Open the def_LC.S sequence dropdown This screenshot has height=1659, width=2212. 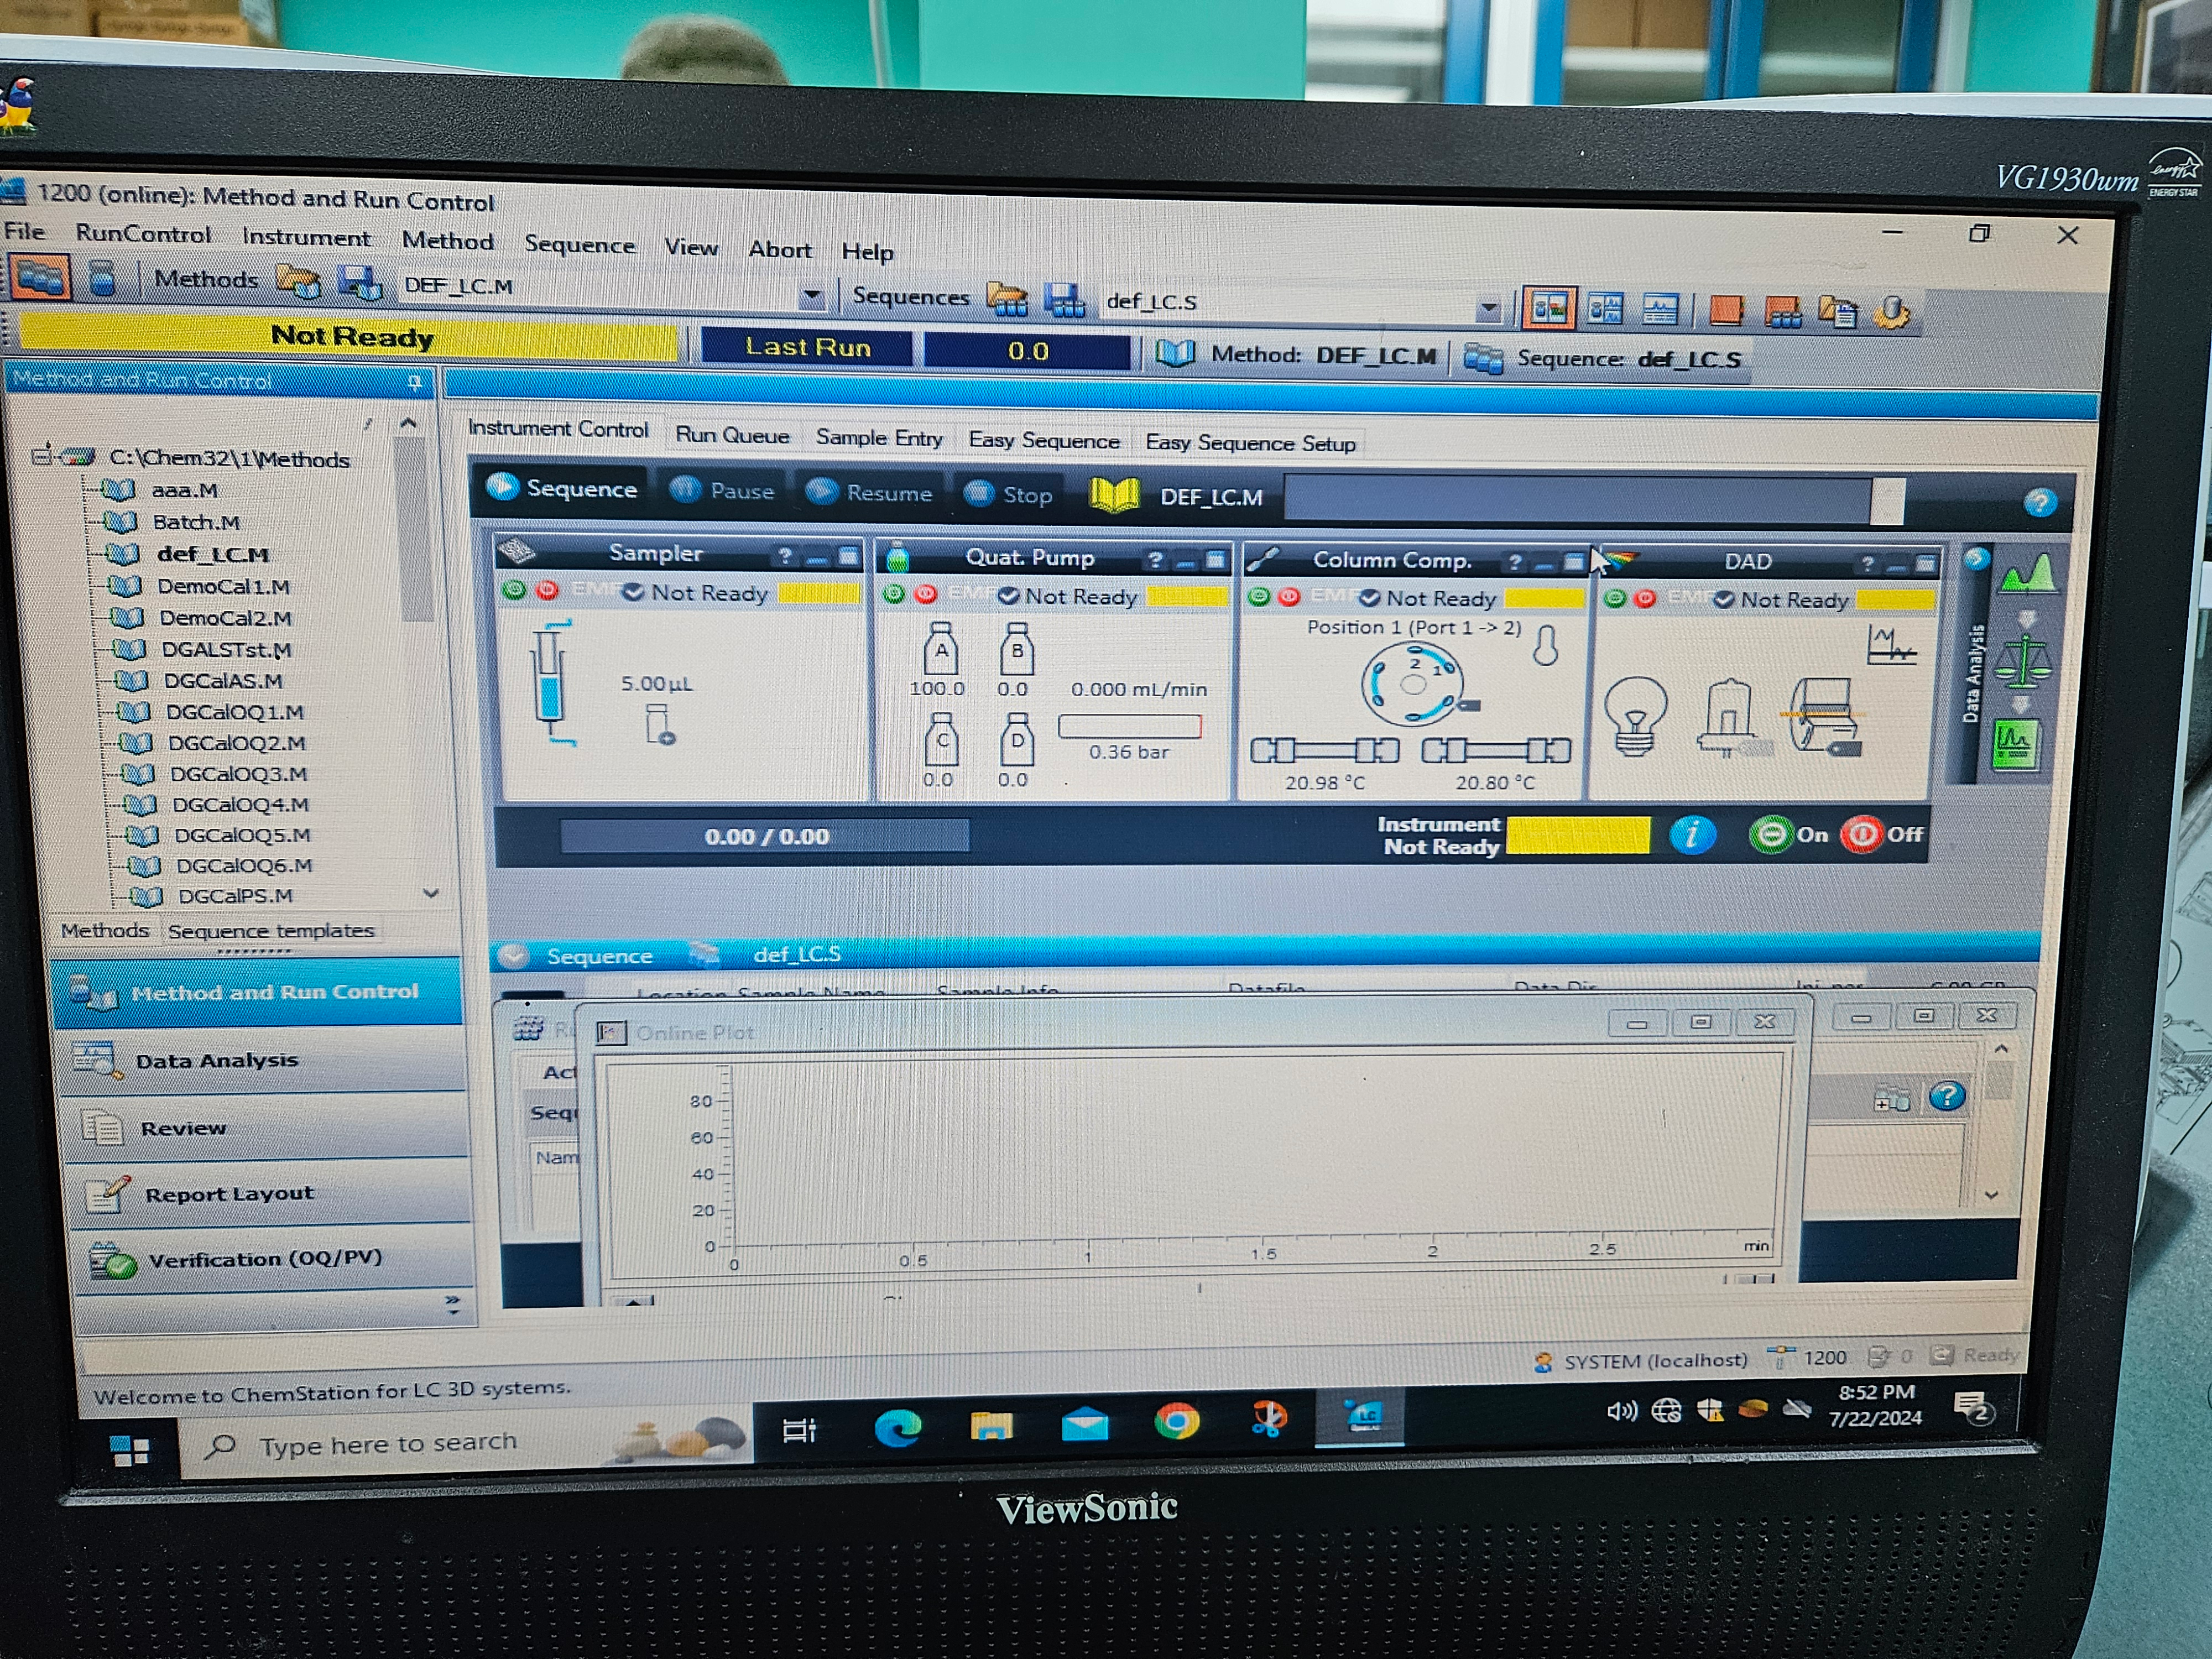pyautogui.click(x=1489, y=309)
